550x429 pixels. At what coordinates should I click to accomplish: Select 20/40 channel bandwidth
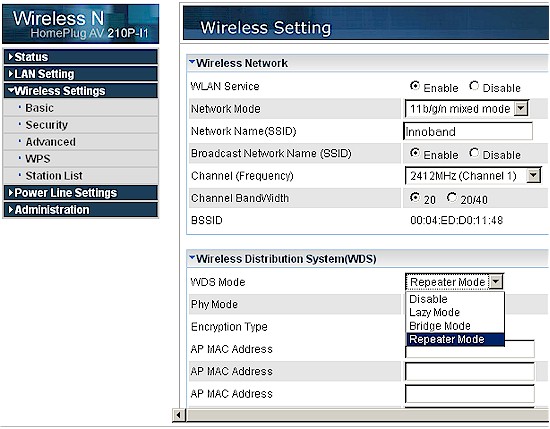pyautogui.click(x=452, y=197)
